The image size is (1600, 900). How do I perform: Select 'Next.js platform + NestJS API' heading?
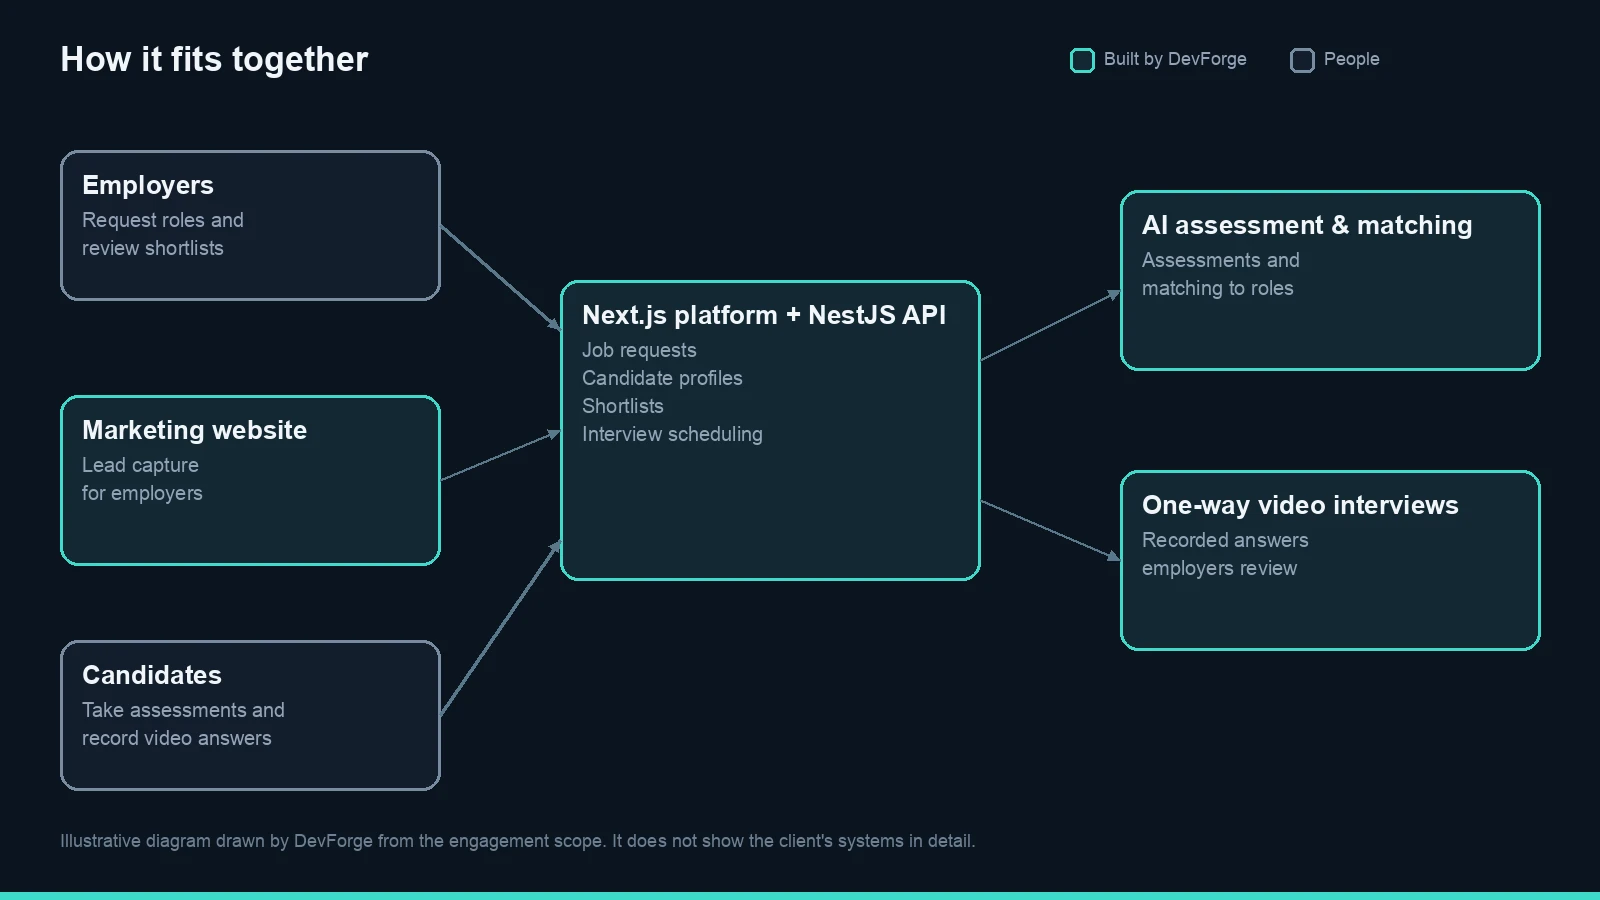[x=764, y=316]
